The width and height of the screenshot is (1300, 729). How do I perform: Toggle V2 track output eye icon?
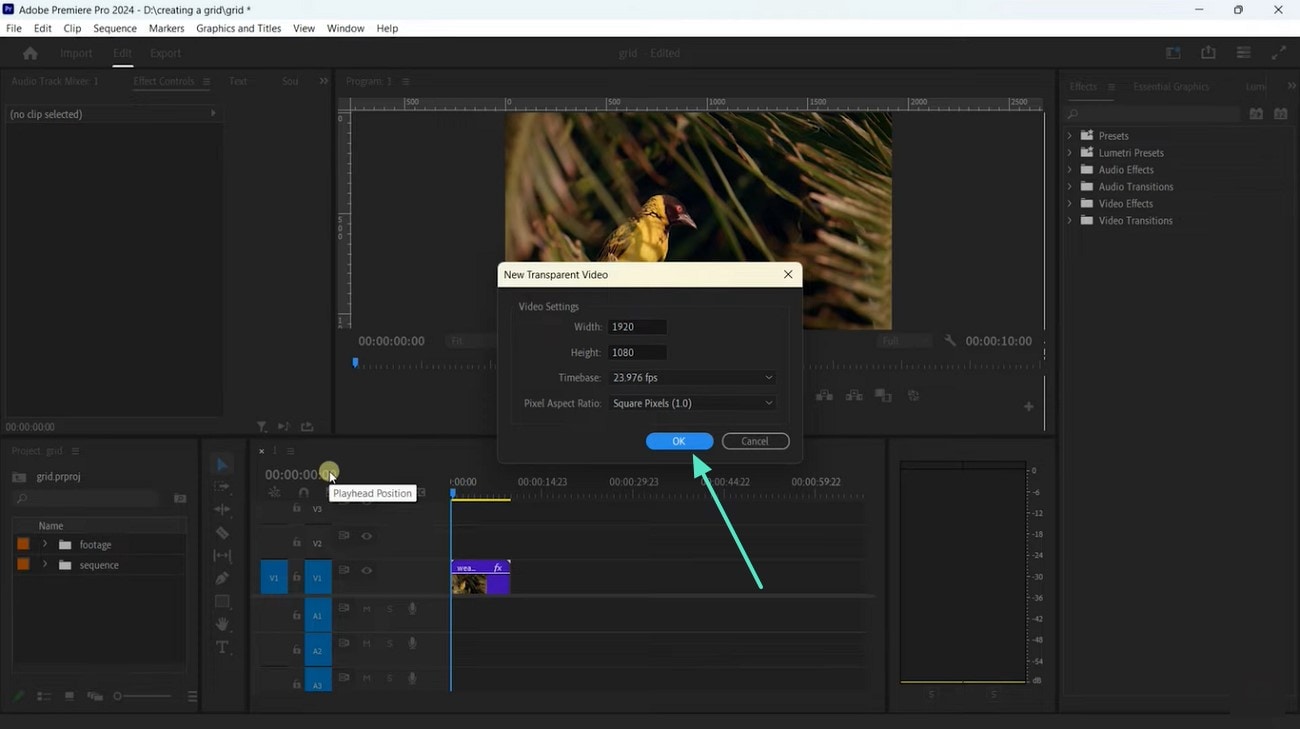pyautogui.click(x=367, y=537)
